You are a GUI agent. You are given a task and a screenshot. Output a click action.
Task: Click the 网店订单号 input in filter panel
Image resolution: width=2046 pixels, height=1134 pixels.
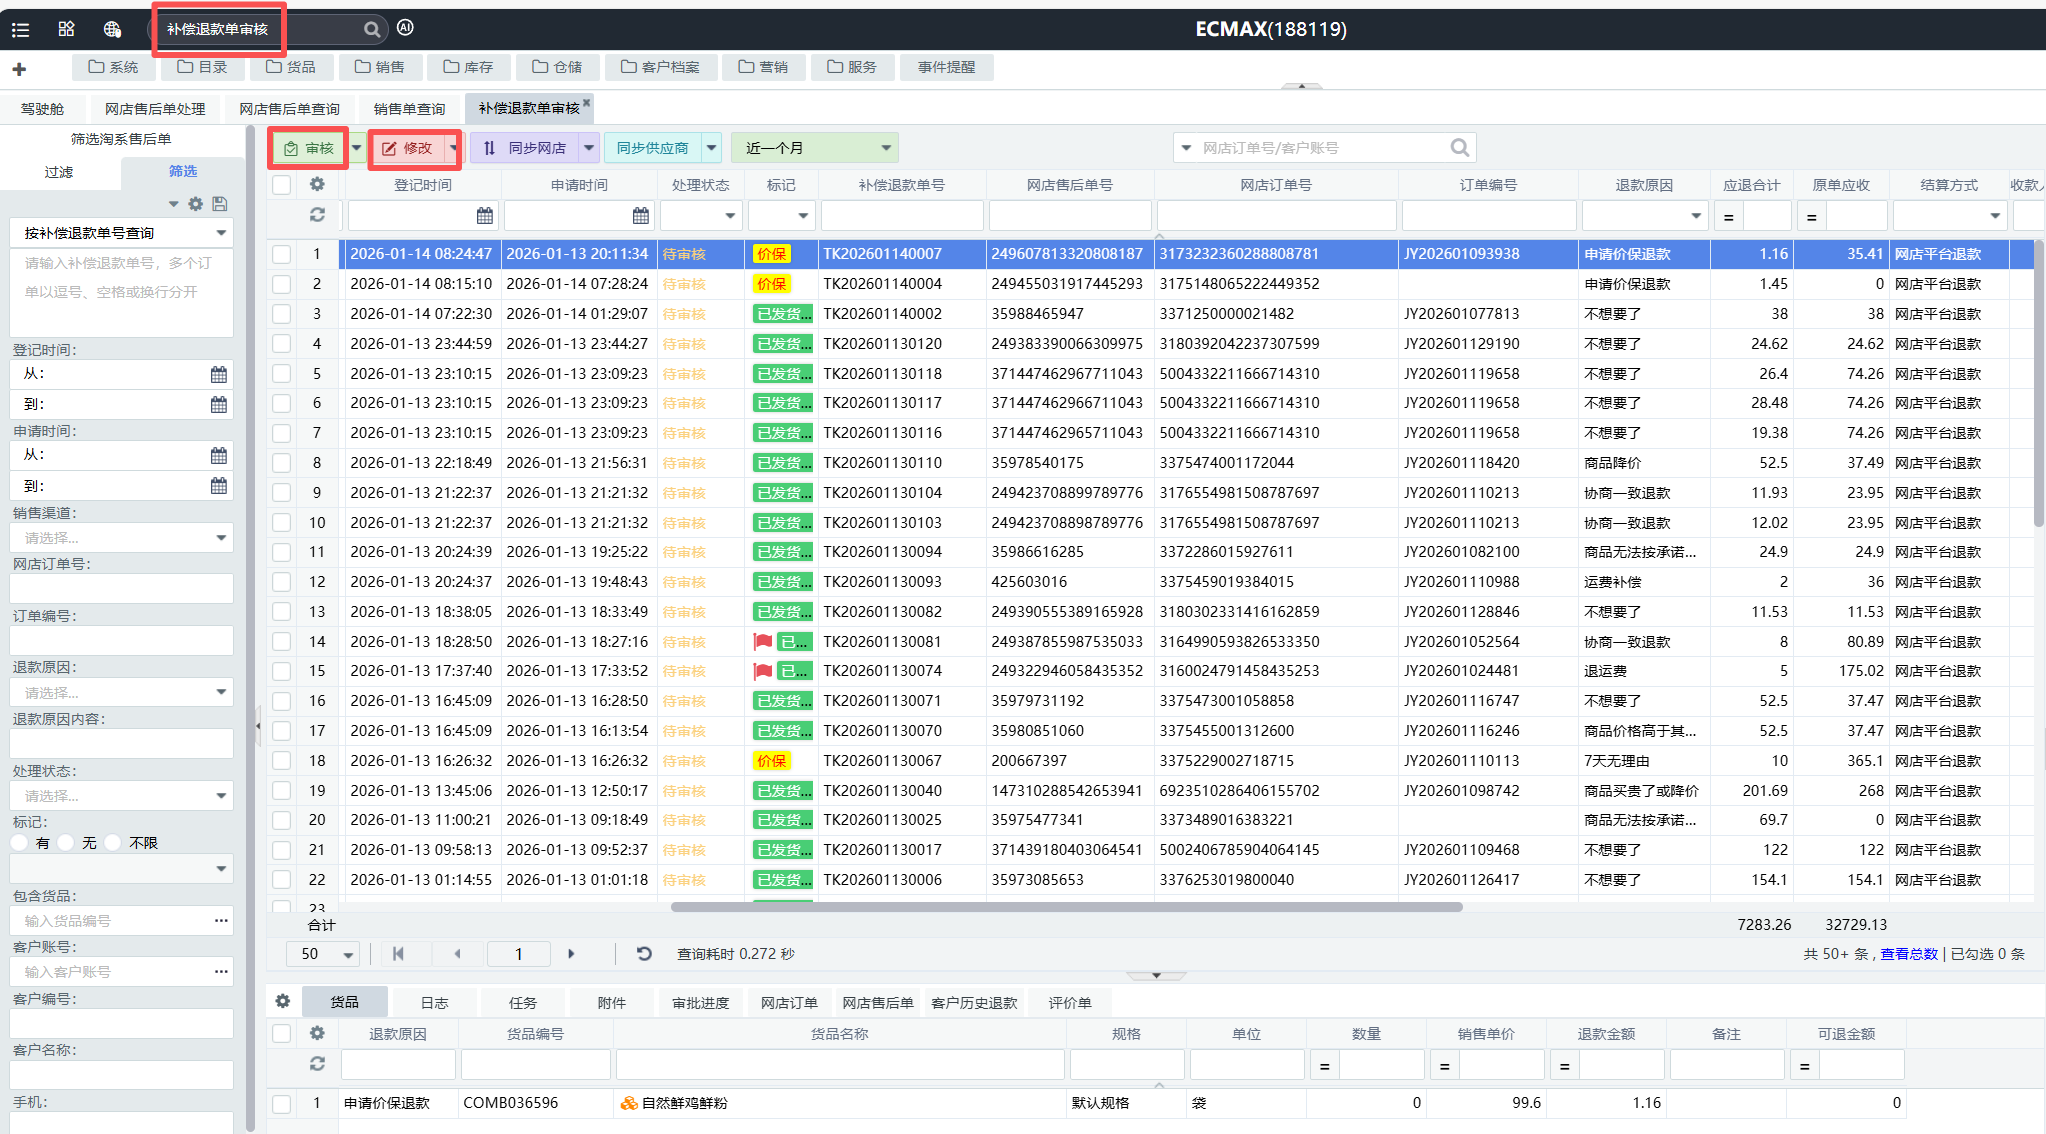coord(122,589)
